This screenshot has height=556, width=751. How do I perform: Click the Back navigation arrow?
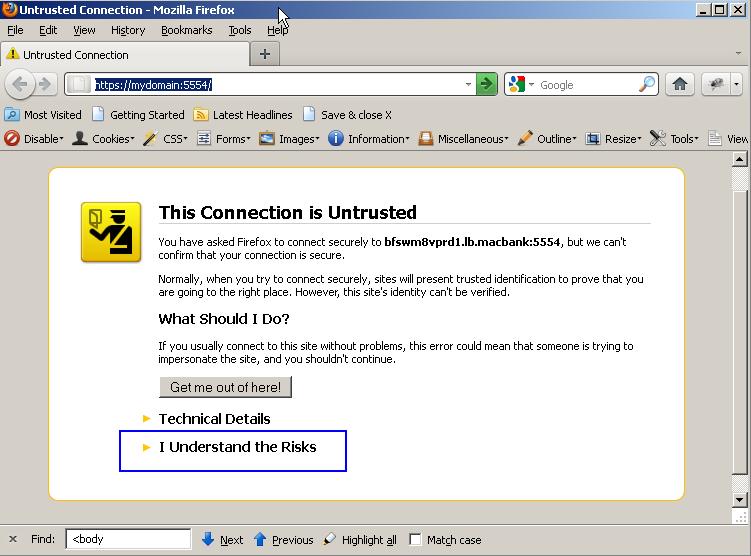point(20,84)
